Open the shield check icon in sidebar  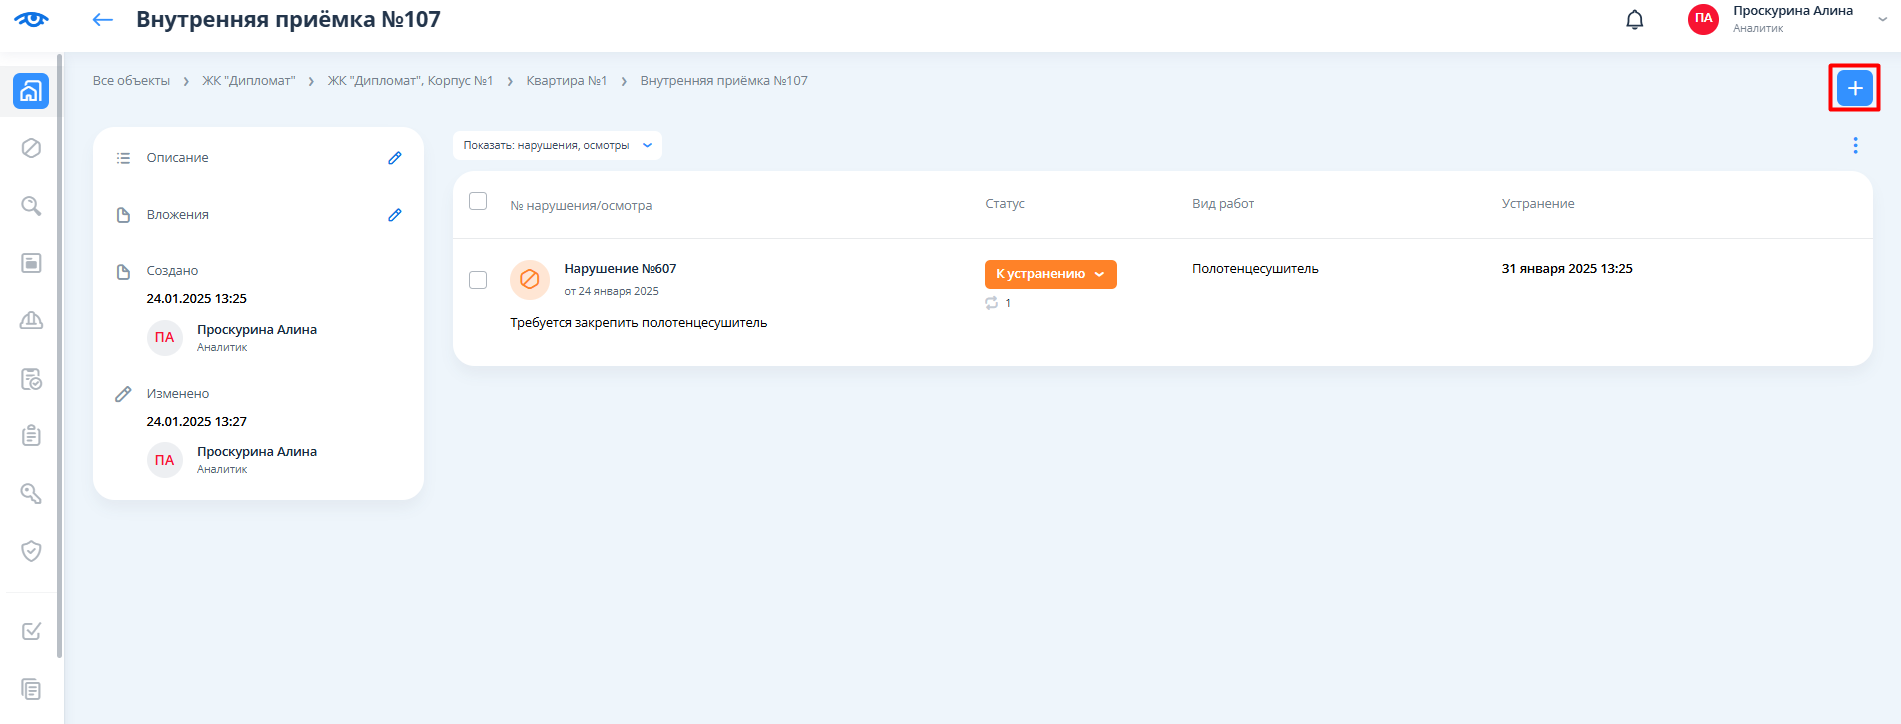(x=31, y=551)
